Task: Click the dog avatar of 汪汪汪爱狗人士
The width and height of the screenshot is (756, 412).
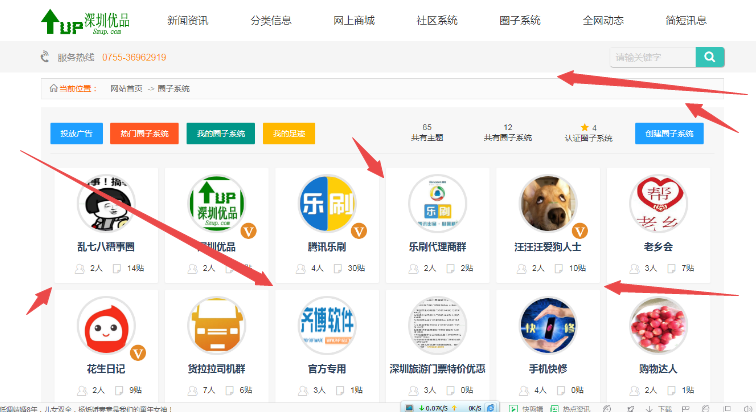Action: tap(547, 204)
